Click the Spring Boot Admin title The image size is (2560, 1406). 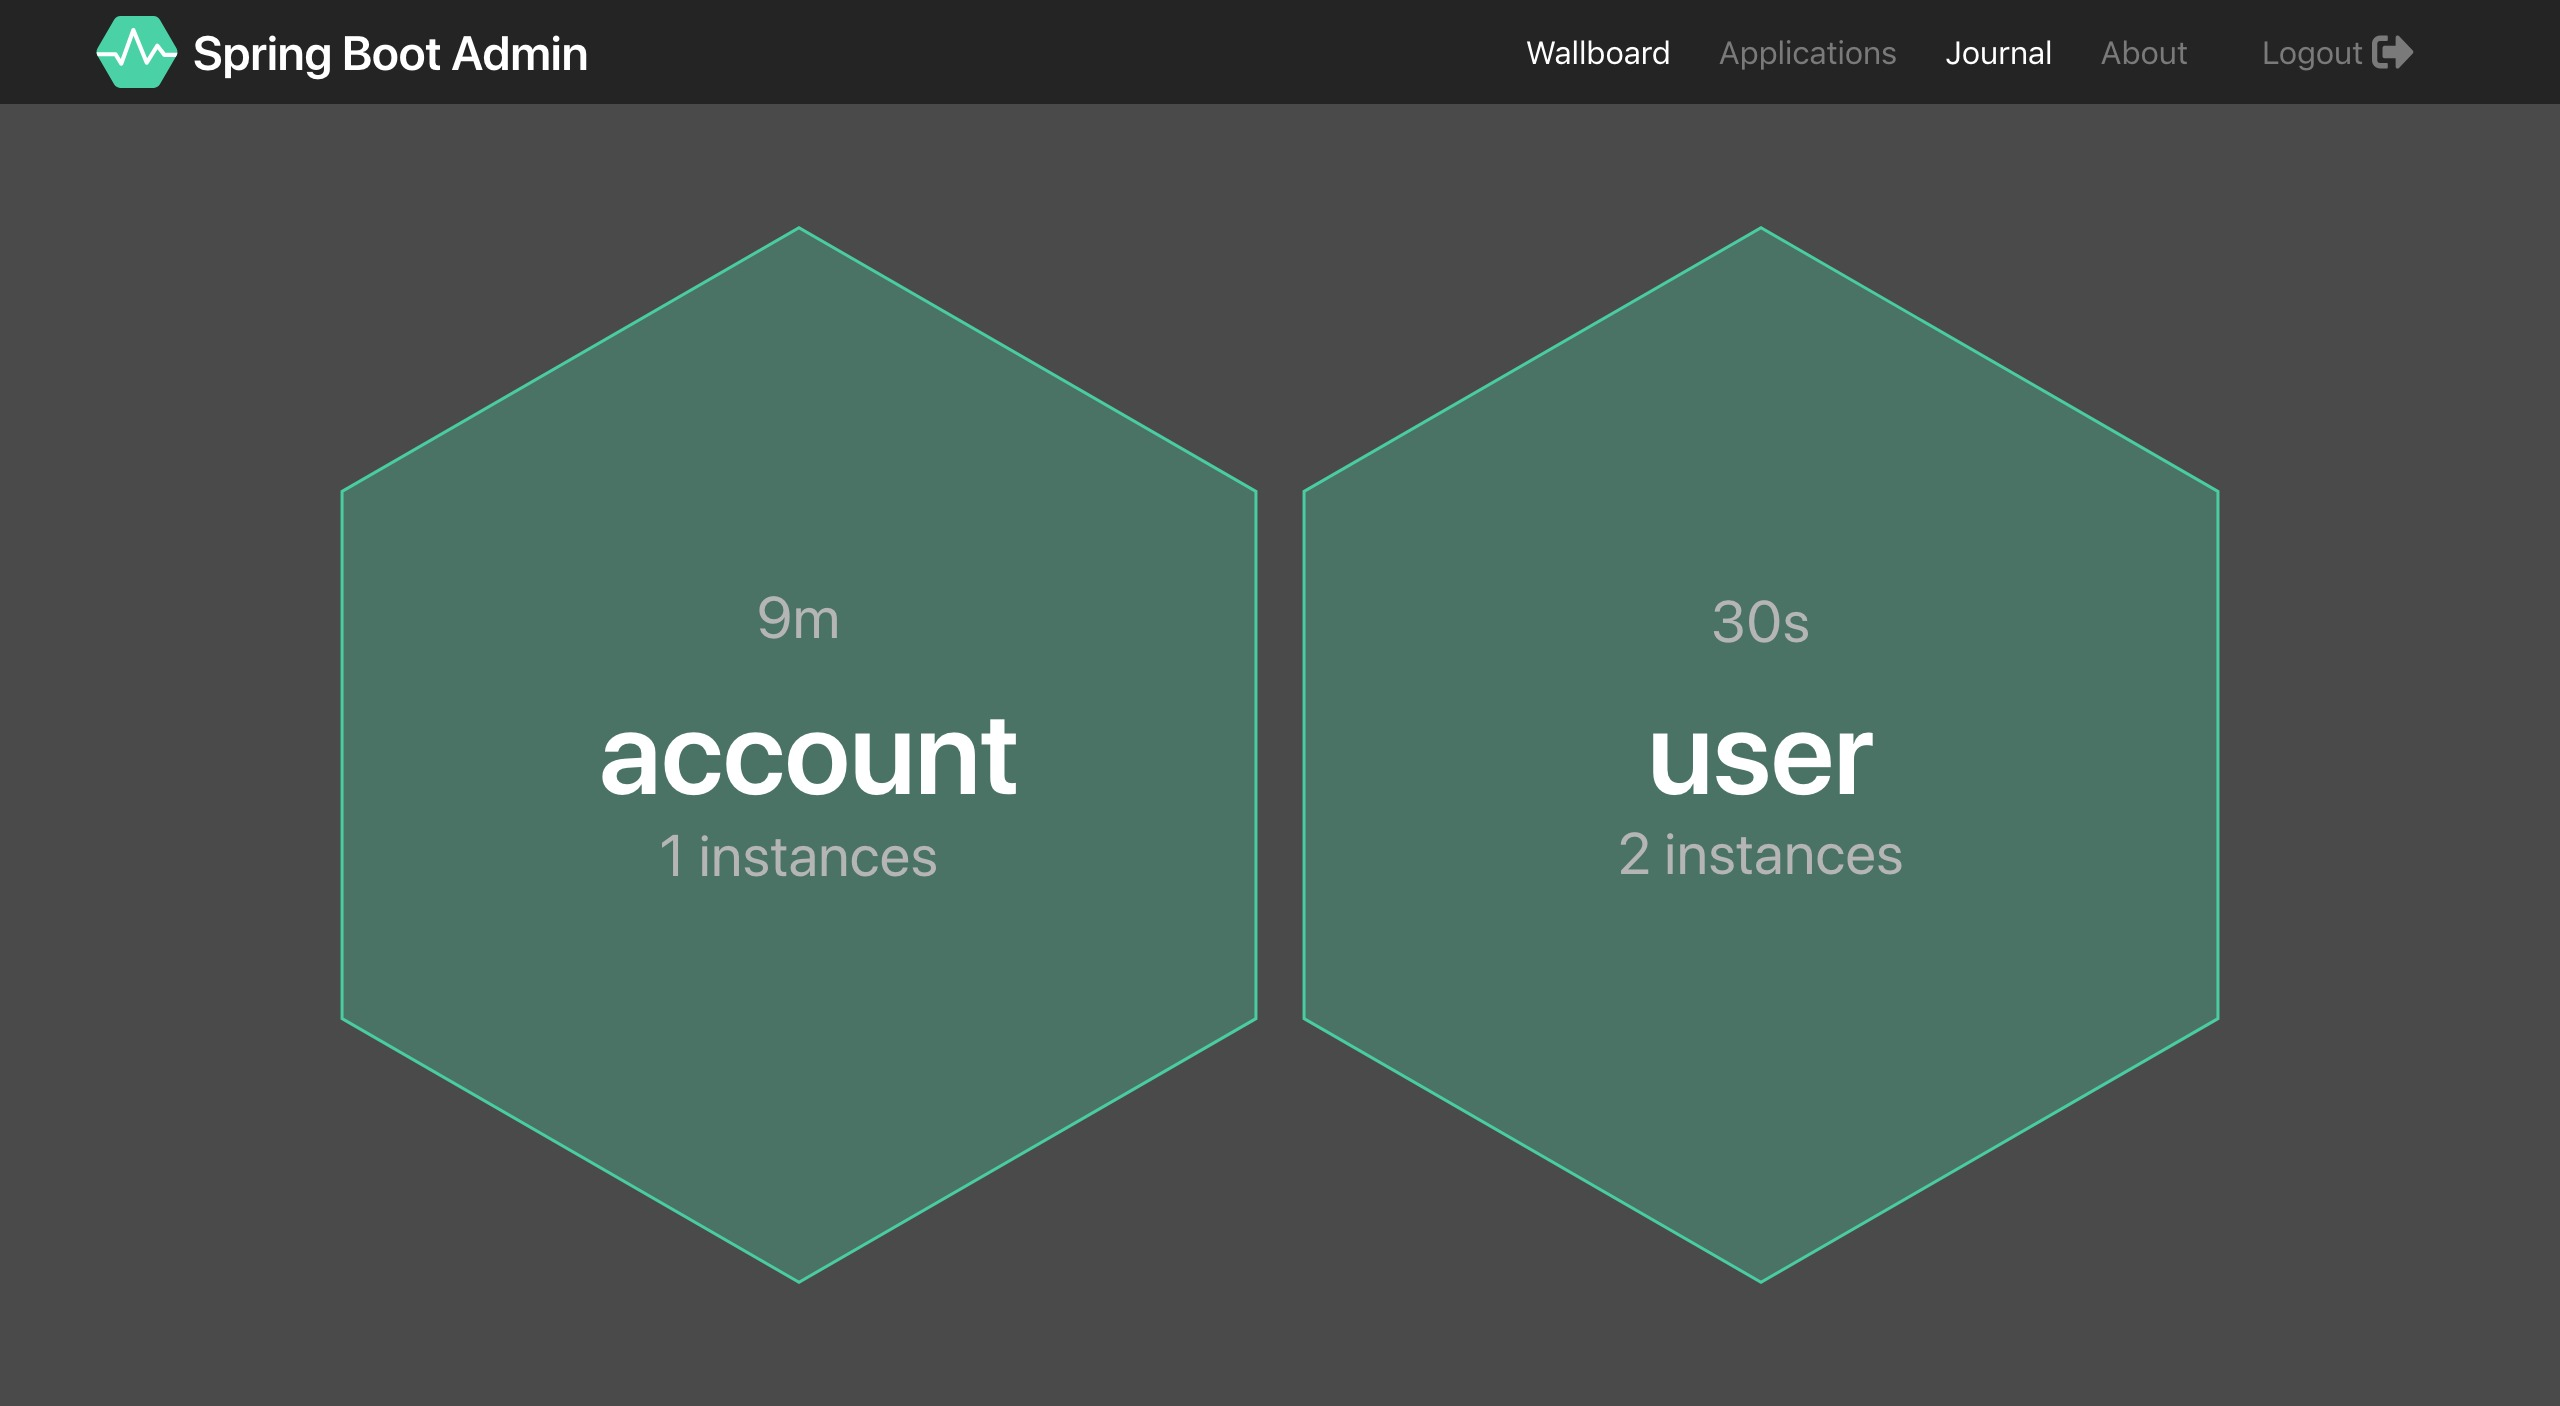[390, 54]
